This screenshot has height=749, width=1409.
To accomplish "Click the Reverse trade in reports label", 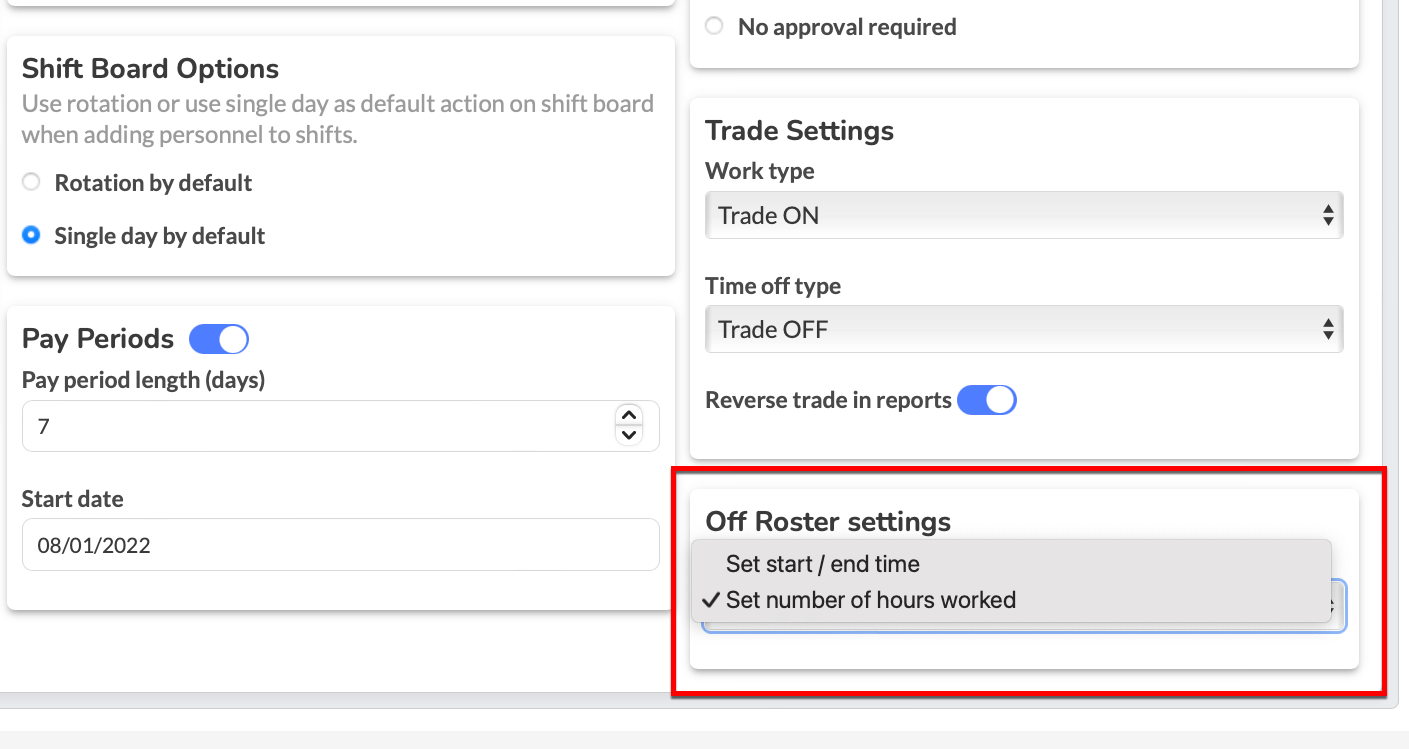I will [x=828, y=400].
